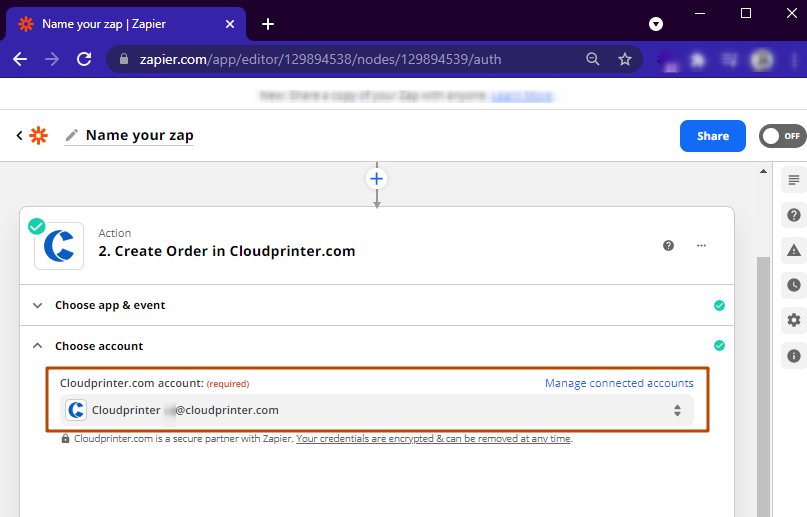The height and width of the screenshot is (517, 807).
Task: Click the Learn More link in the banner
Action: 521,96
